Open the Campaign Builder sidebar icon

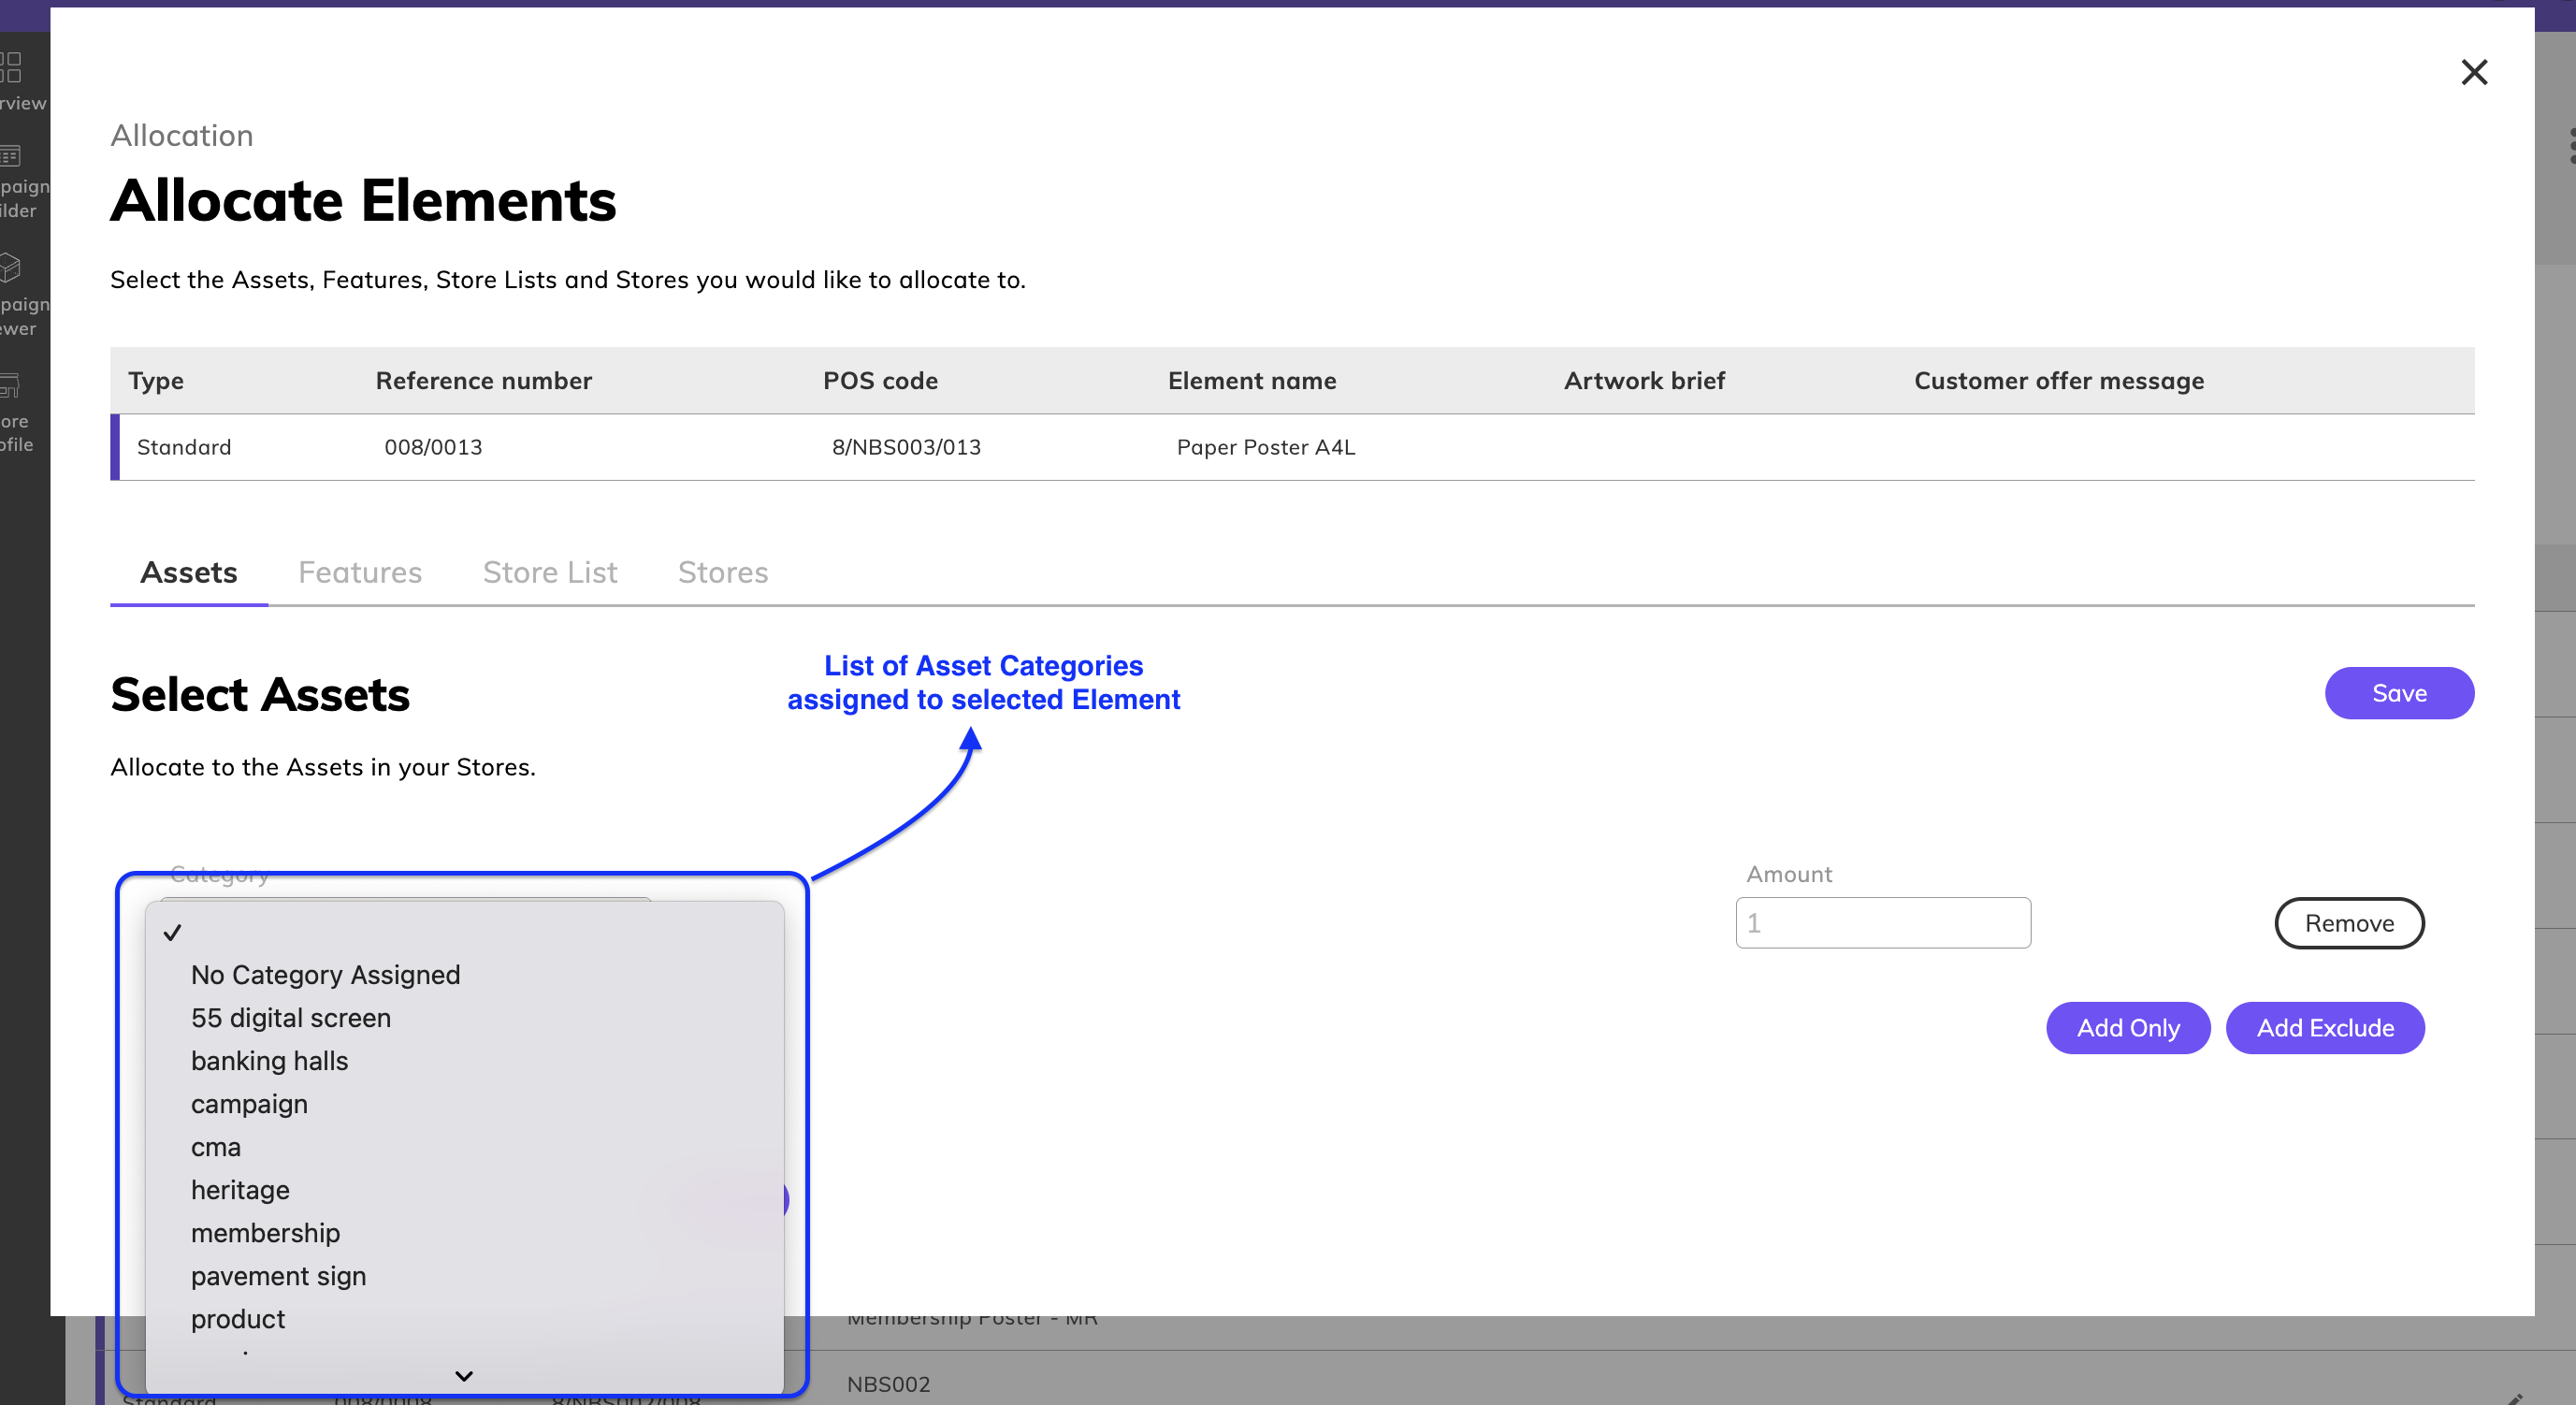coord(12,156)
